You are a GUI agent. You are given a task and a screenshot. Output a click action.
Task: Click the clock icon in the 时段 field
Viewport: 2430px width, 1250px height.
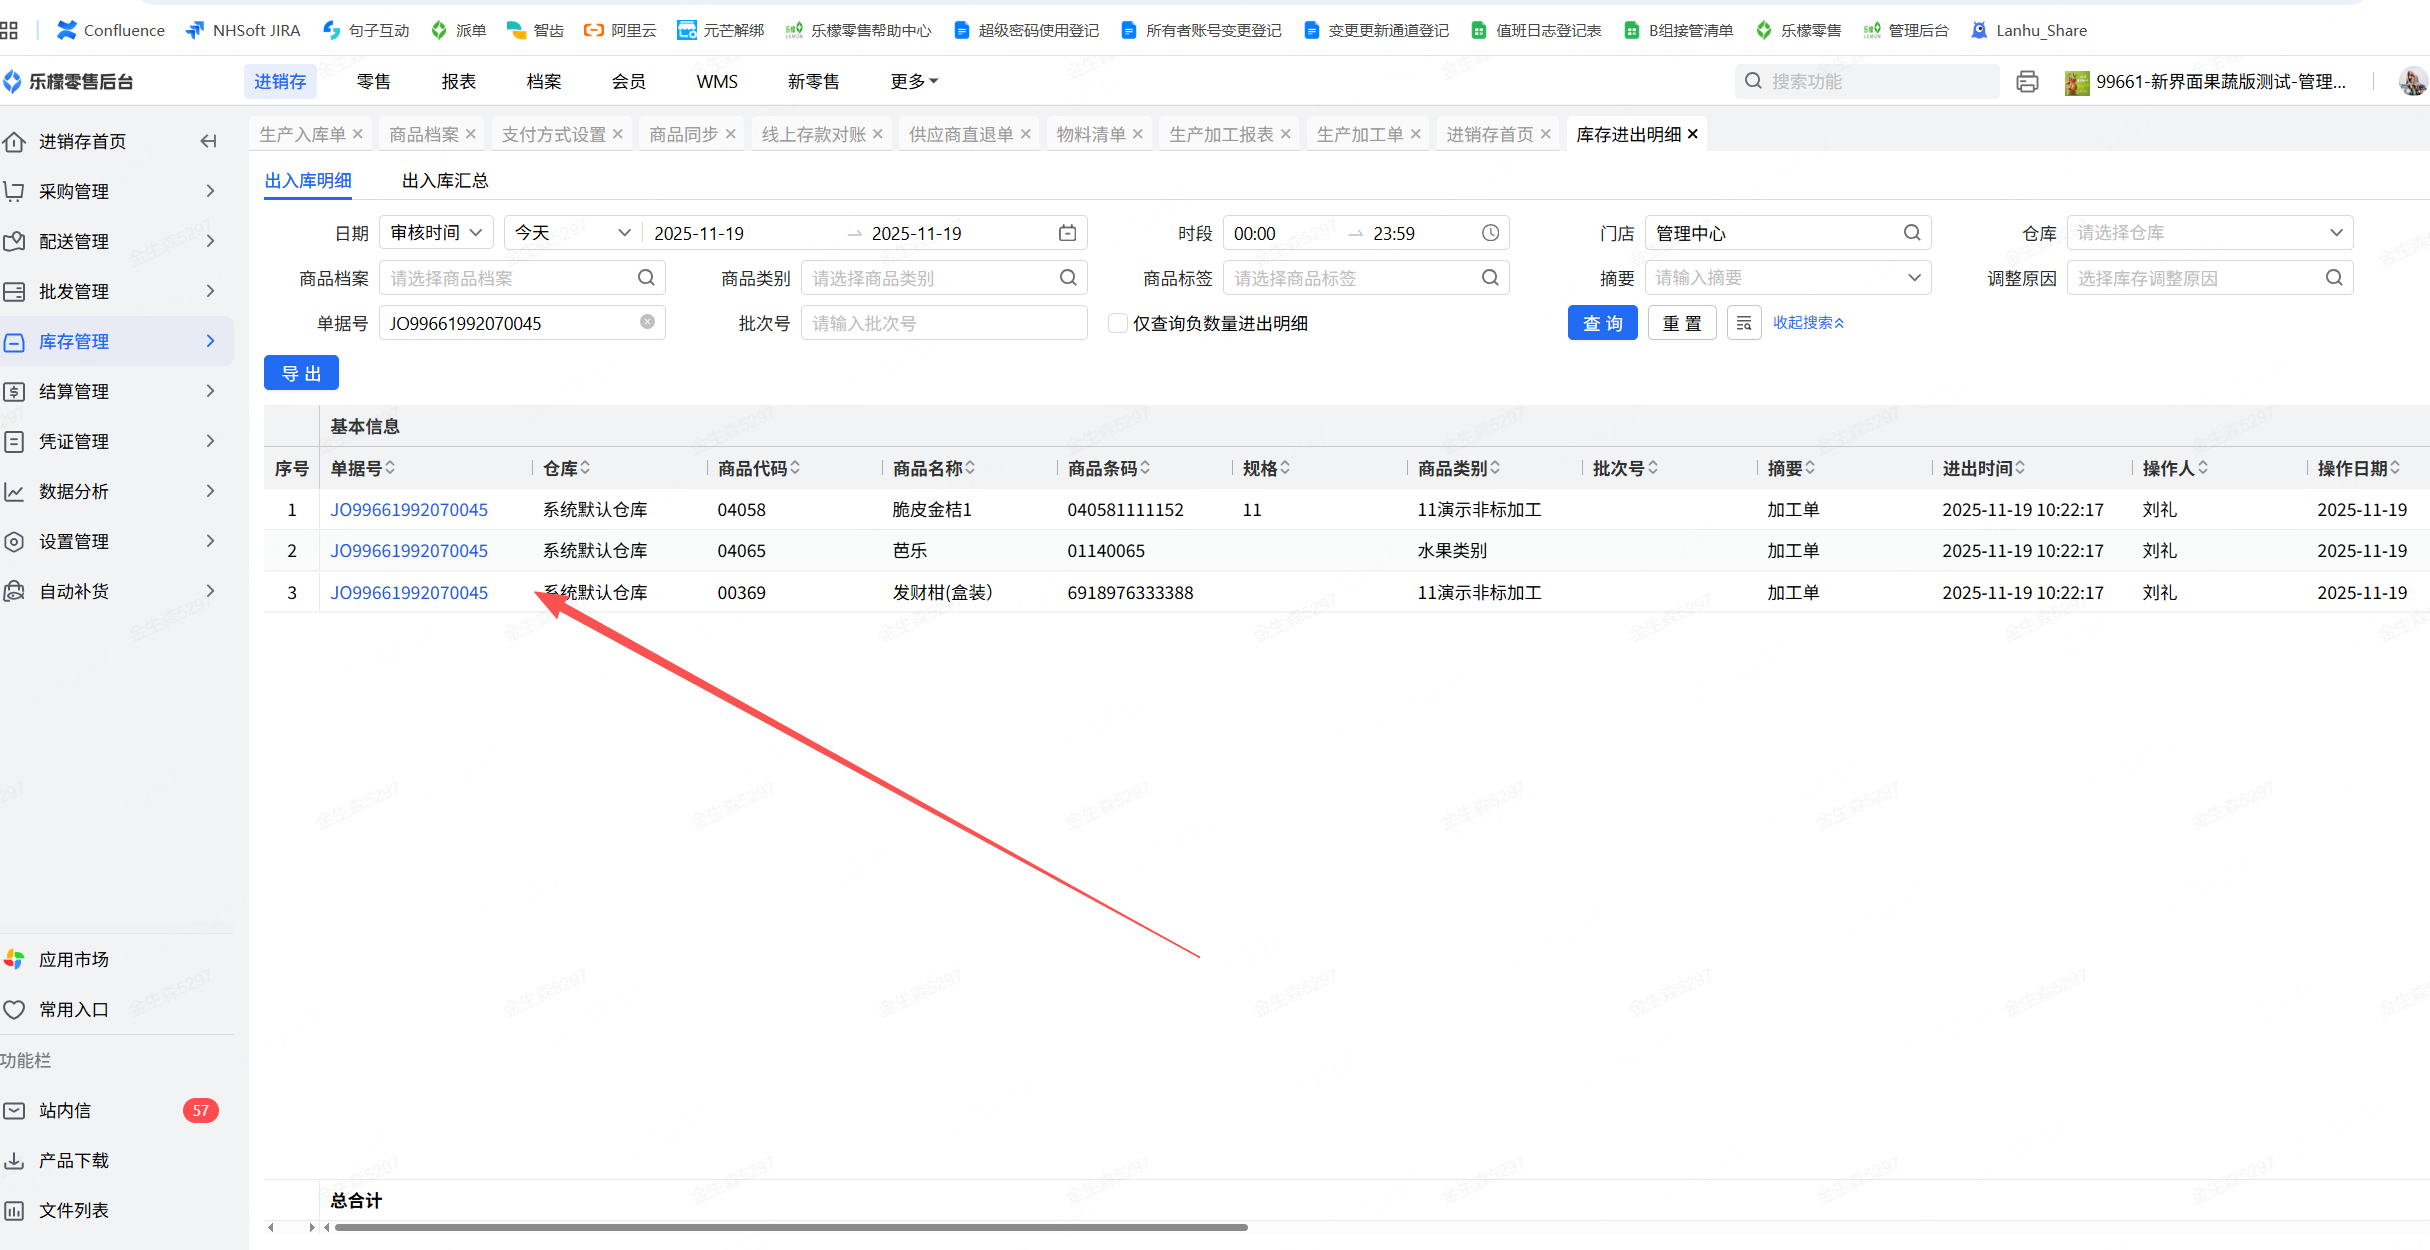coord(1490,233)
